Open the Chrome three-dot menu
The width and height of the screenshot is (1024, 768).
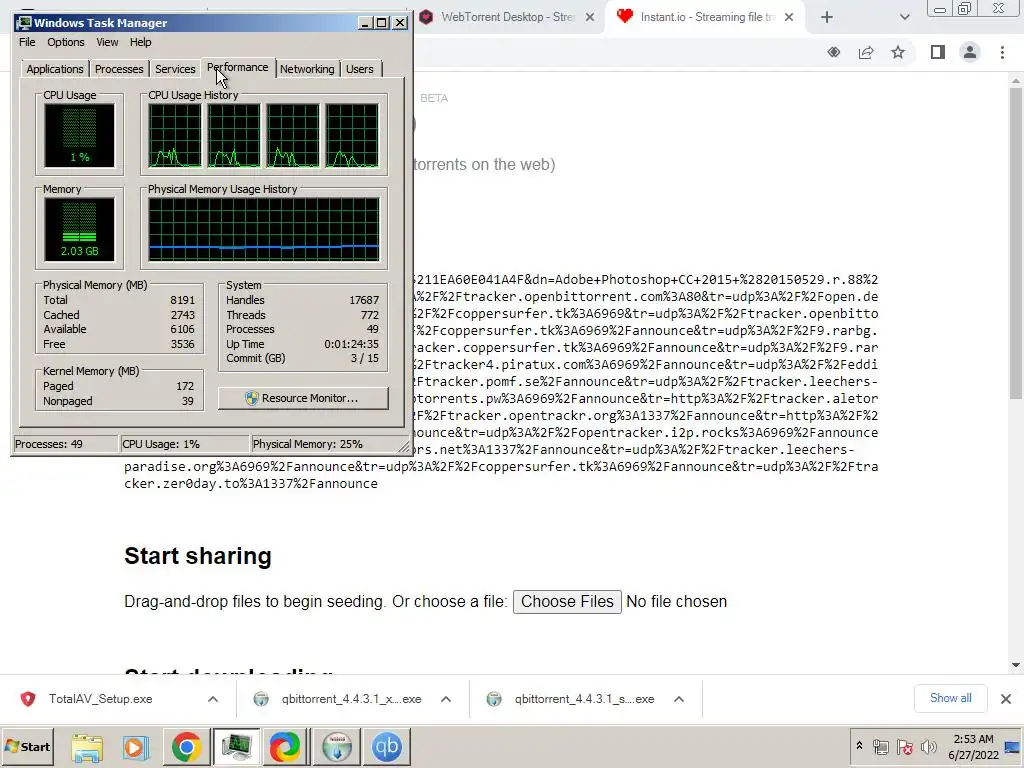click(x=1002, y=52)
